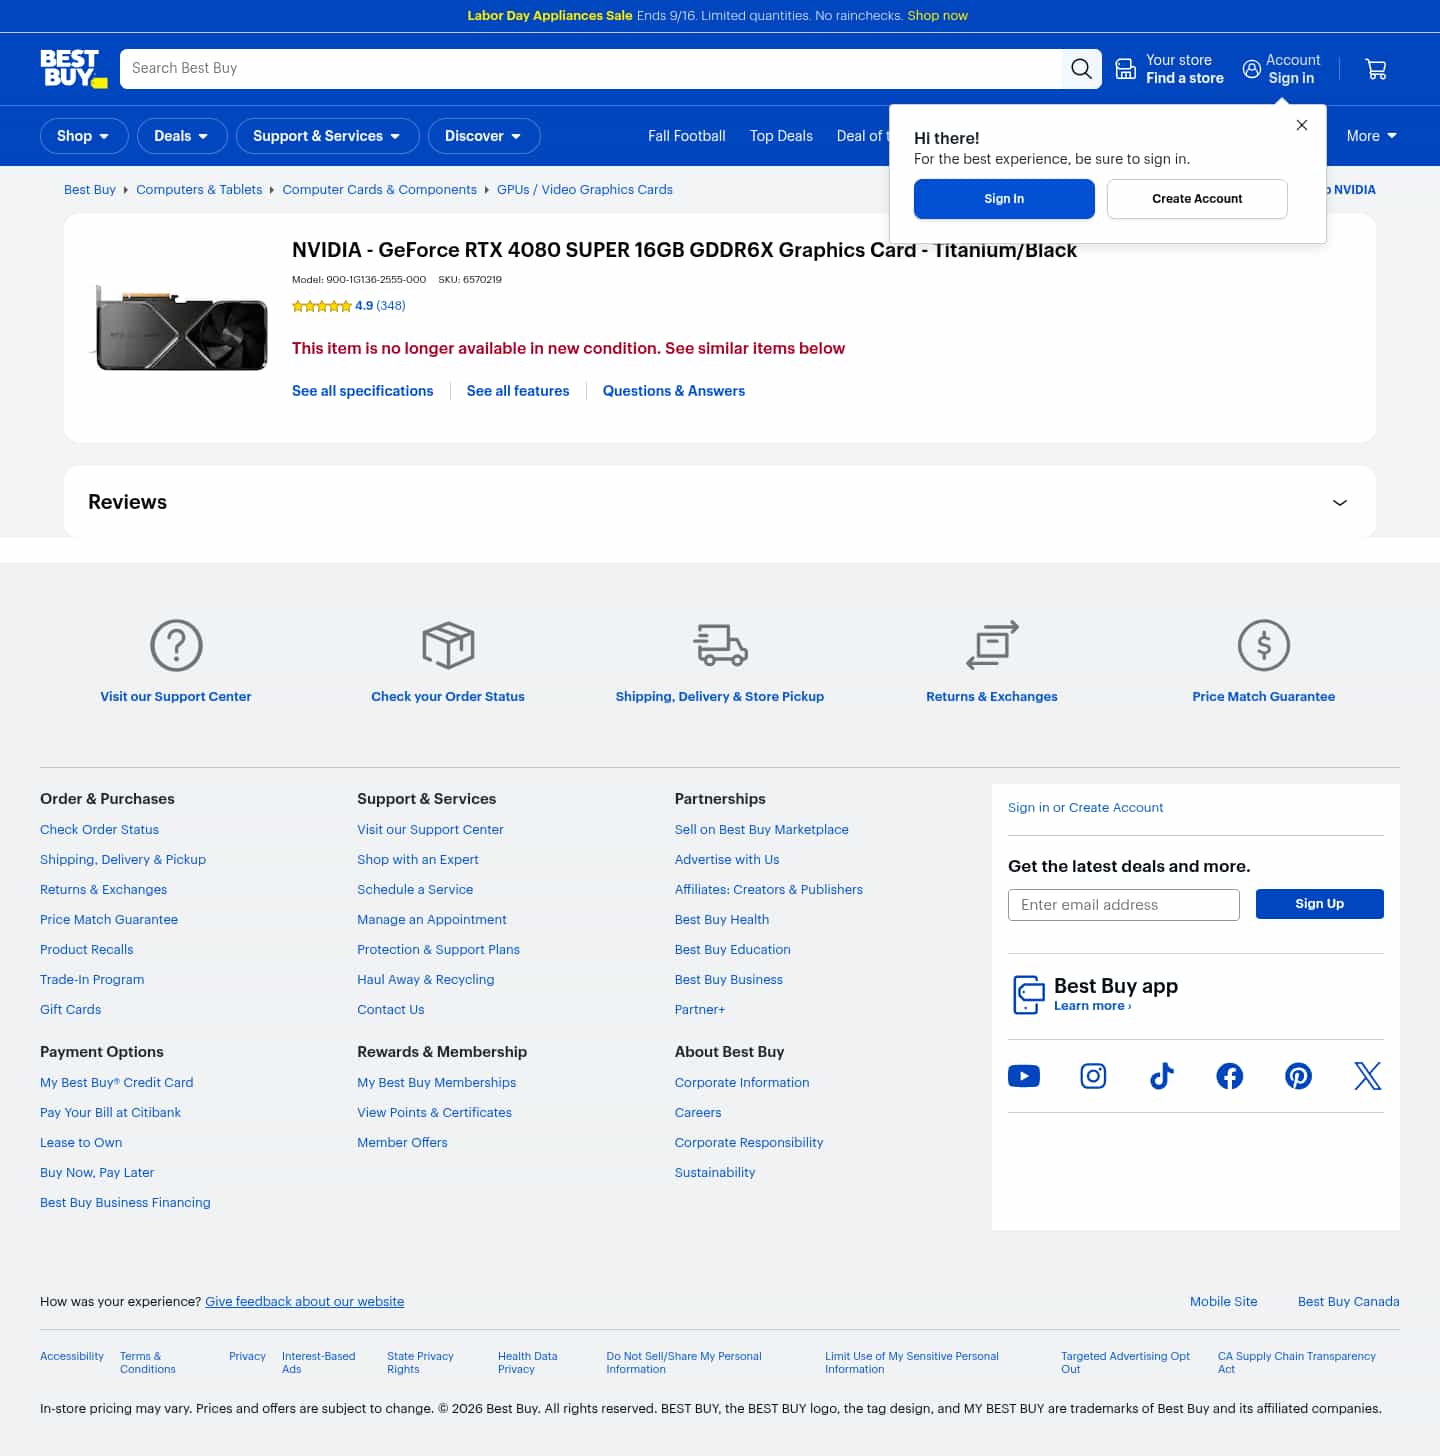Image resolution: width=1440 pixels, height=1456 pixels.
Task: Click the Order Status box icon
Action: (x=448, y=645)
